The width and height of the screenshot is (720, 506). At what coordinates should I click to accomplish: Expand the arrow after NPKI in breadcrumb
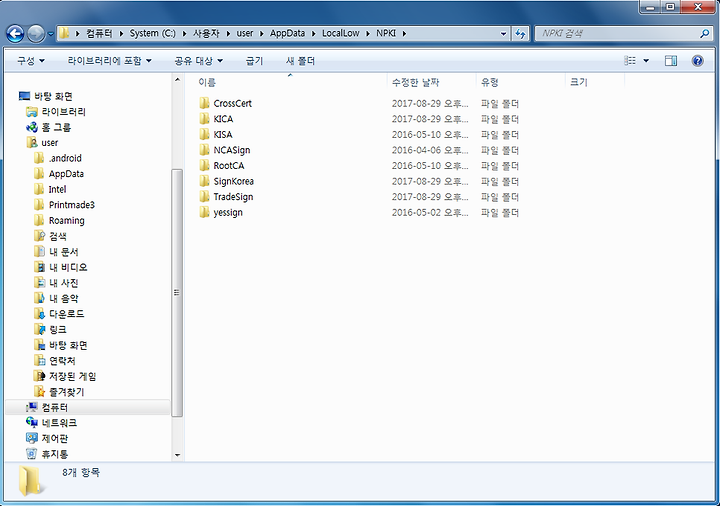coord(405,34)
